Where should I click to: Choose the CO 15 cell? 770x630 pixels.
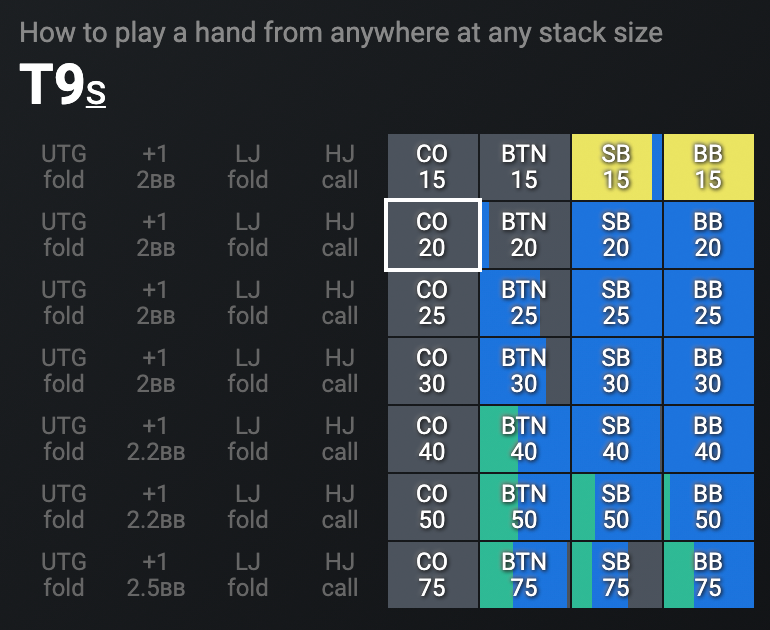pos(432,167)
